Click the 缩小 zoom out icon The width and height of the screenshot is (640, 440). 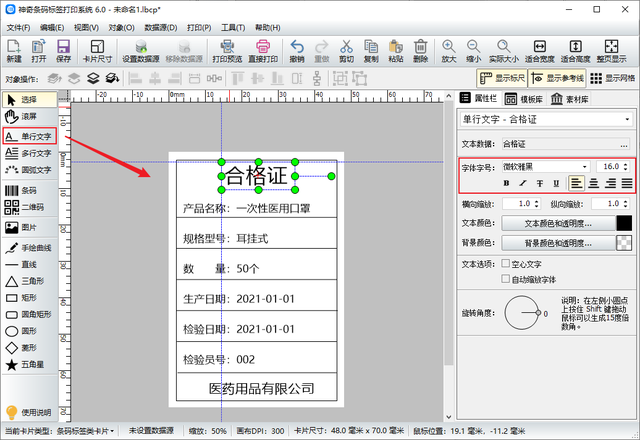tap(473, 51)
